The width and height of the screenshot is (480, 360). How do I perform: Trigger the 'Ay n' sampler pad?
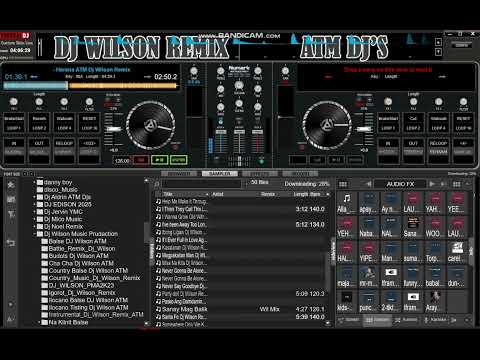pyautogui.click(x=390, y=203)
